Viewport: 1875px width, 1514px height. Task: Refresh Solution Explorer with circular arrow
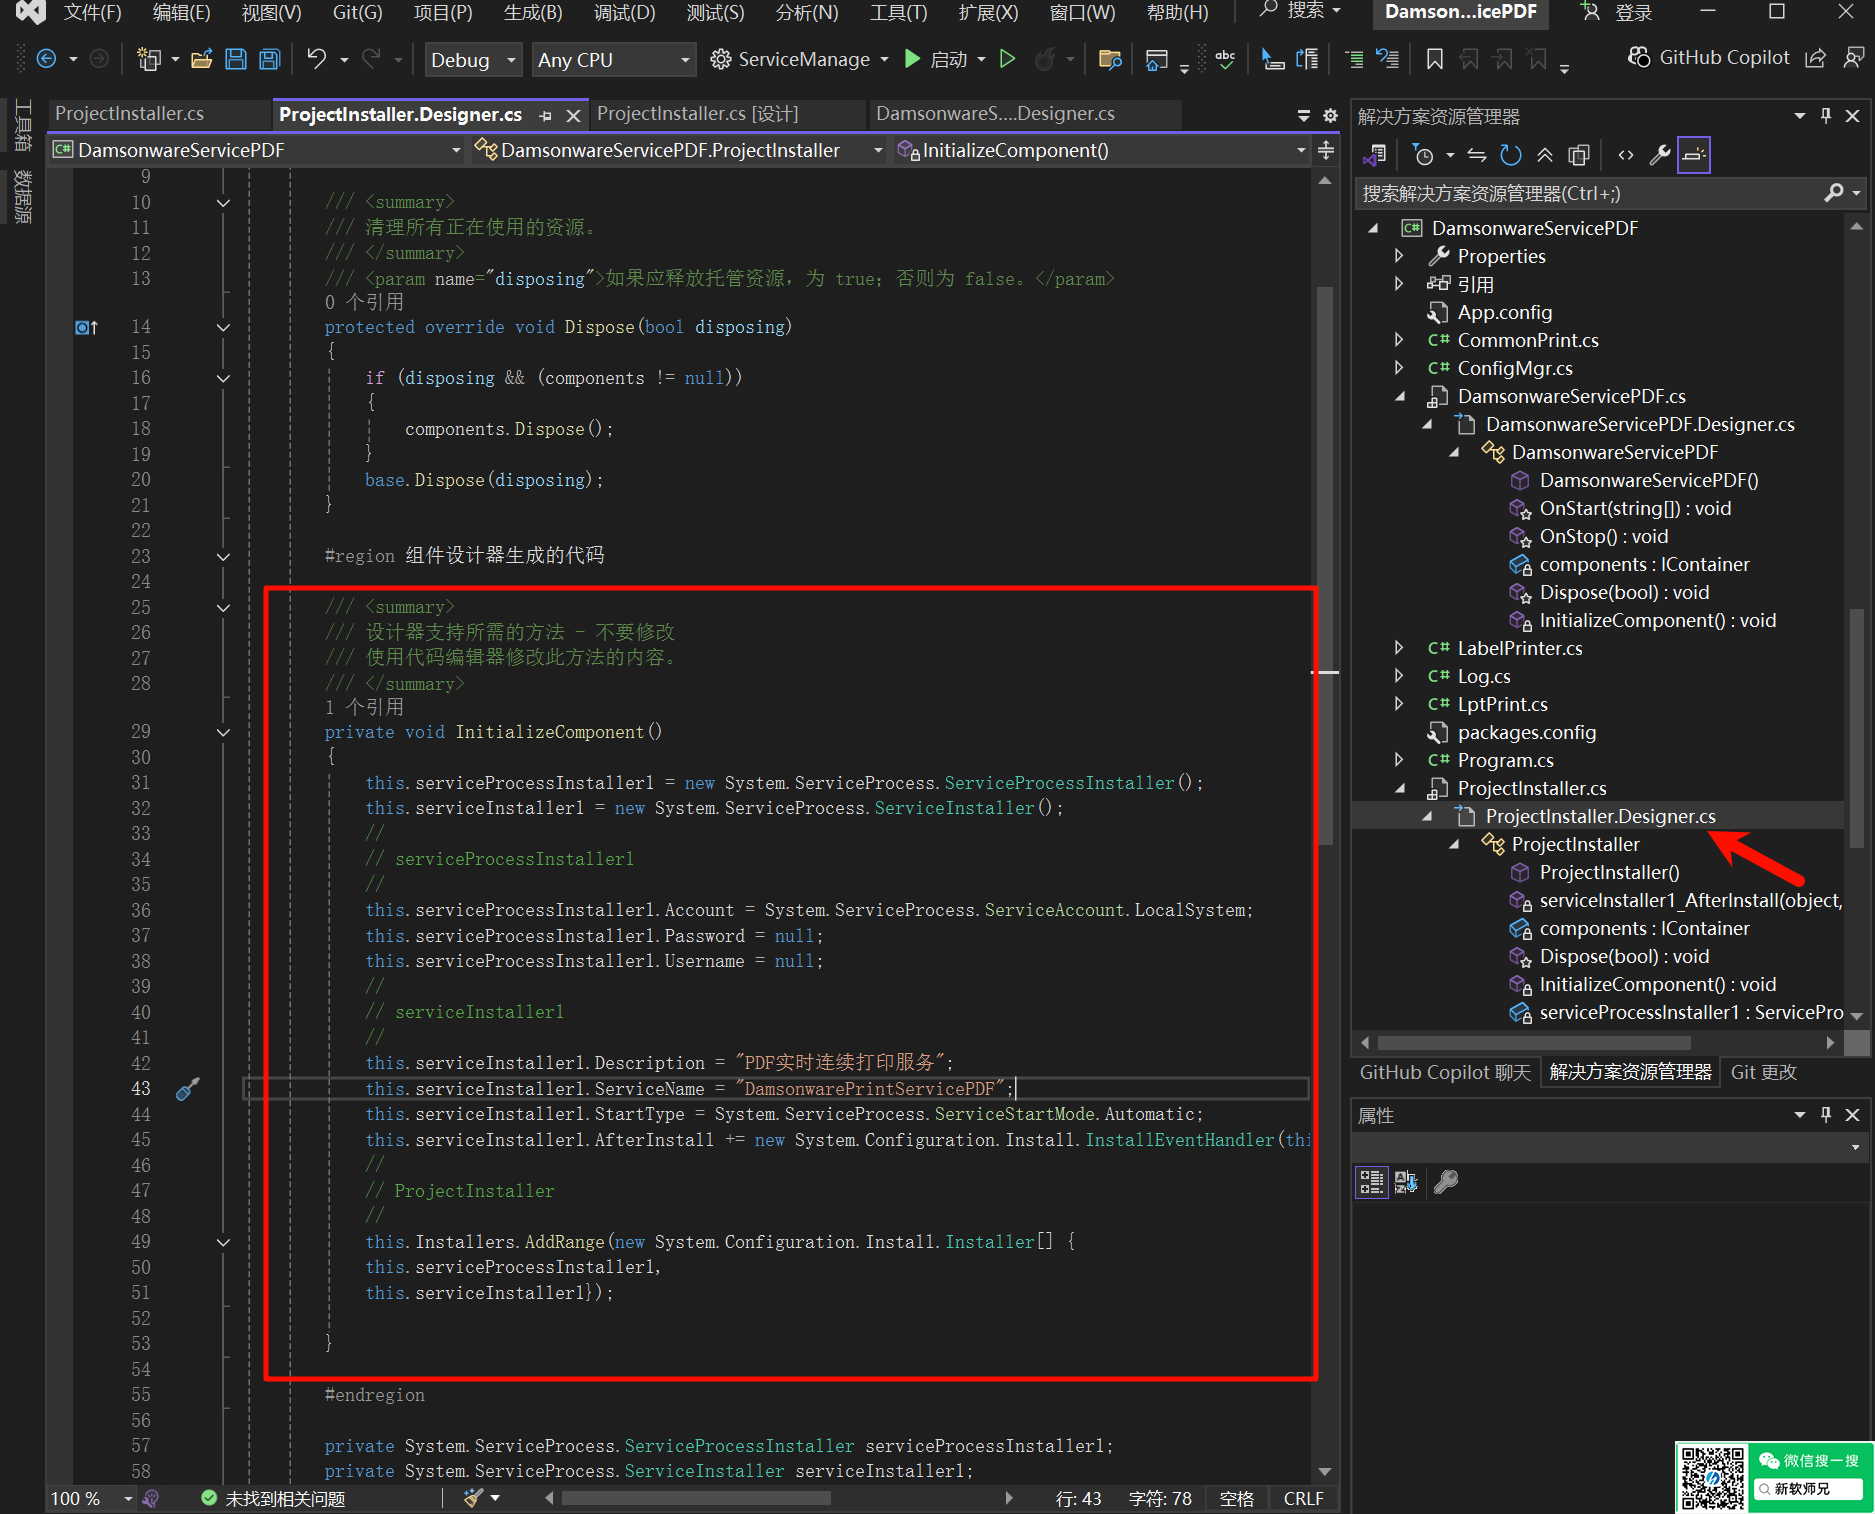tap(1510, 155)
